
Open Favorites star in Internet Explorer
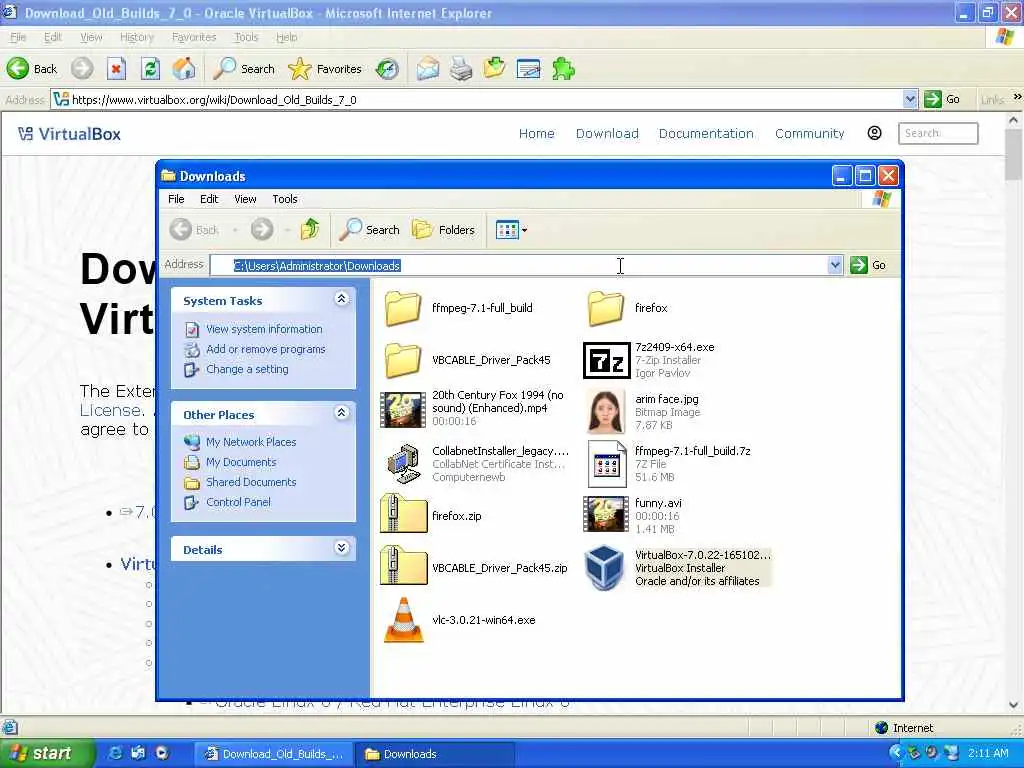(x=325, y=69)
